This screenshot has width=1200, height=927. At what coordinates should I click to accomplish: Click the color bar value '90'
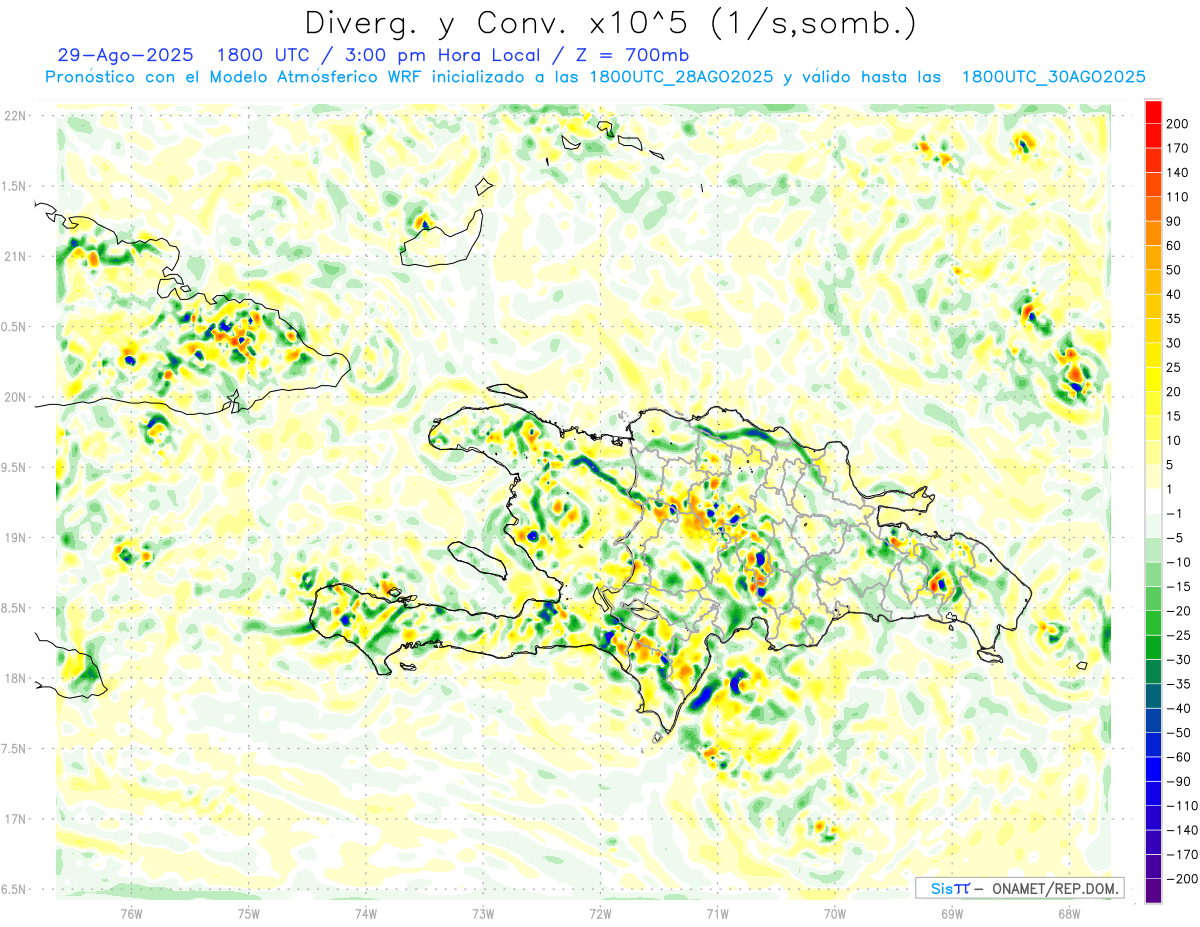[1174, 221]
